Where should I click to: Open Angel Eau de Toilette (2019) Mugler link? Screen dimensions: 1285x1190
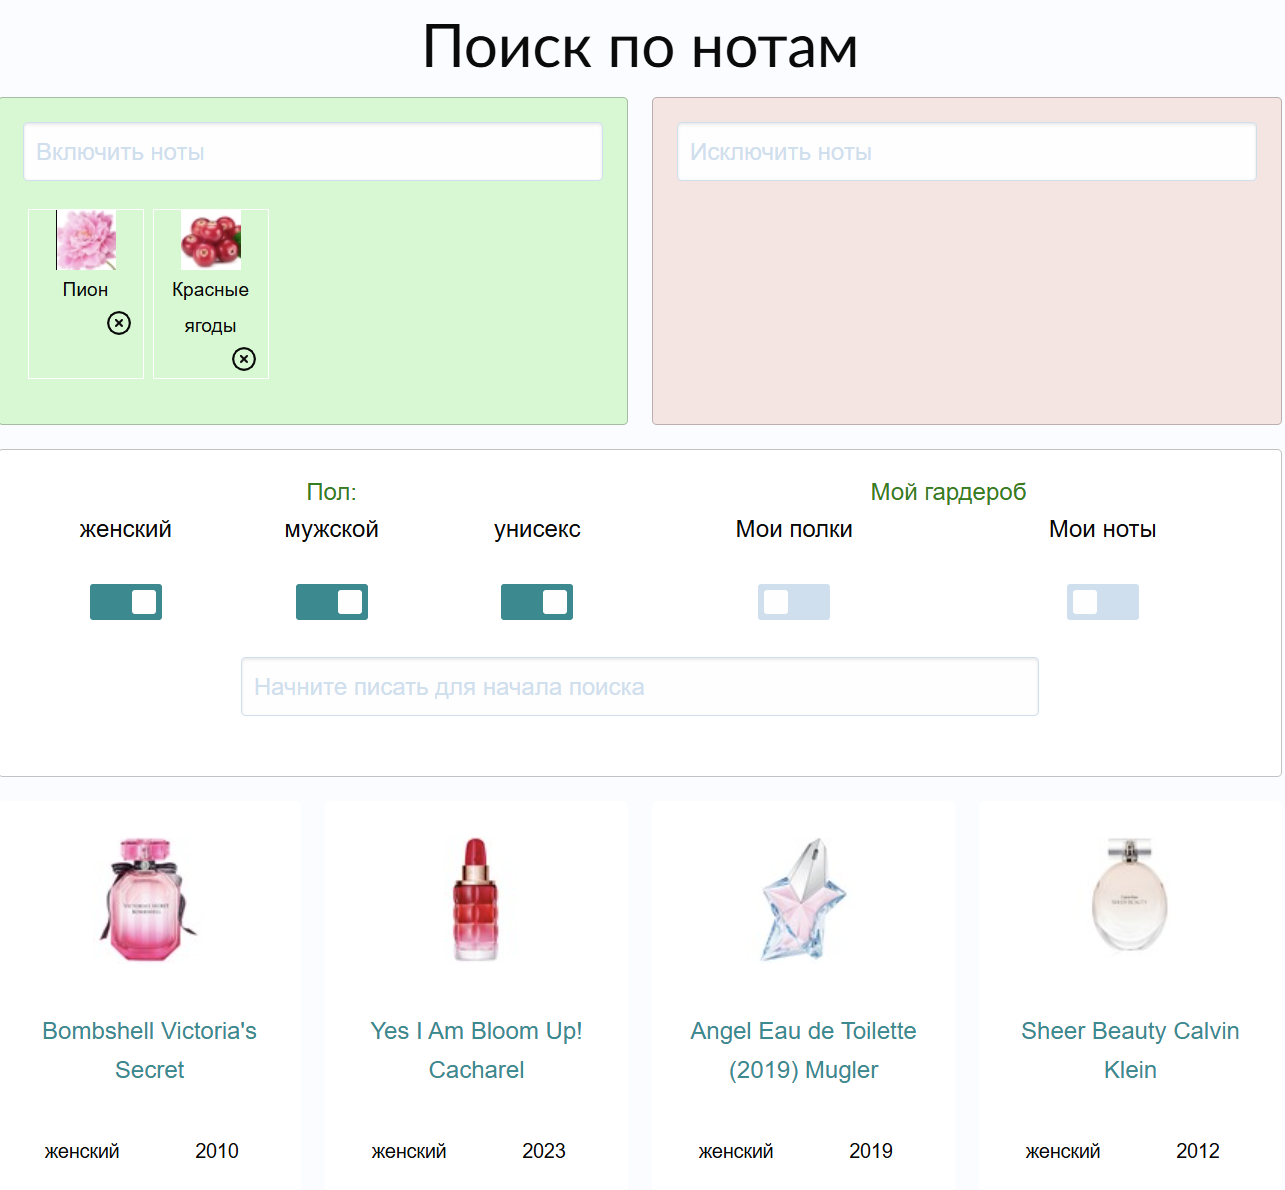pyautogui.click(x=804, y=1050)
